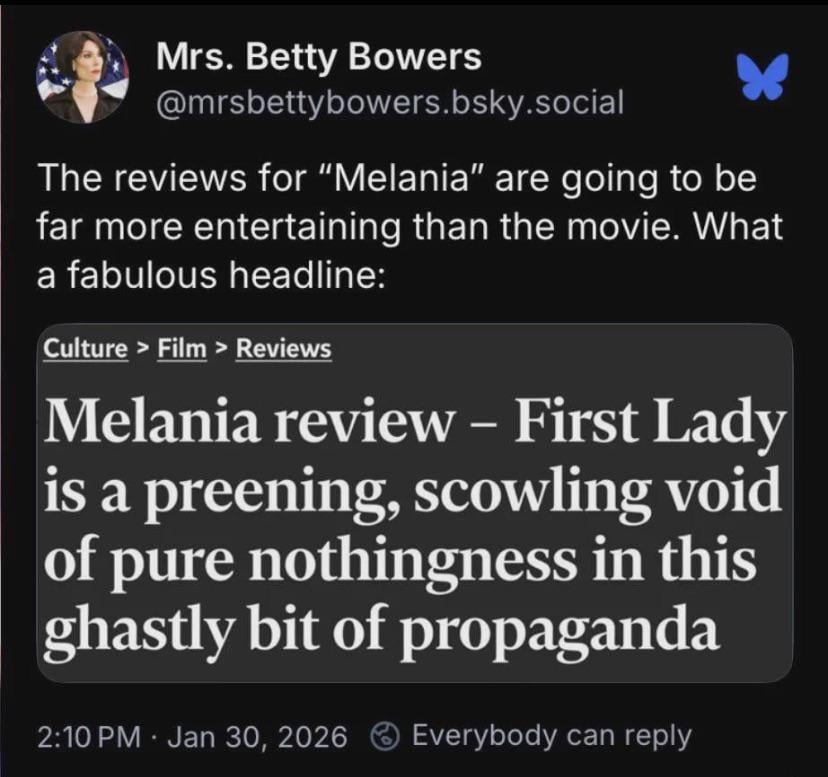The height and width of the screenshot is (777, 828).
Task: Click the 2:10 PM timestamp
Action: pos(88,737)
